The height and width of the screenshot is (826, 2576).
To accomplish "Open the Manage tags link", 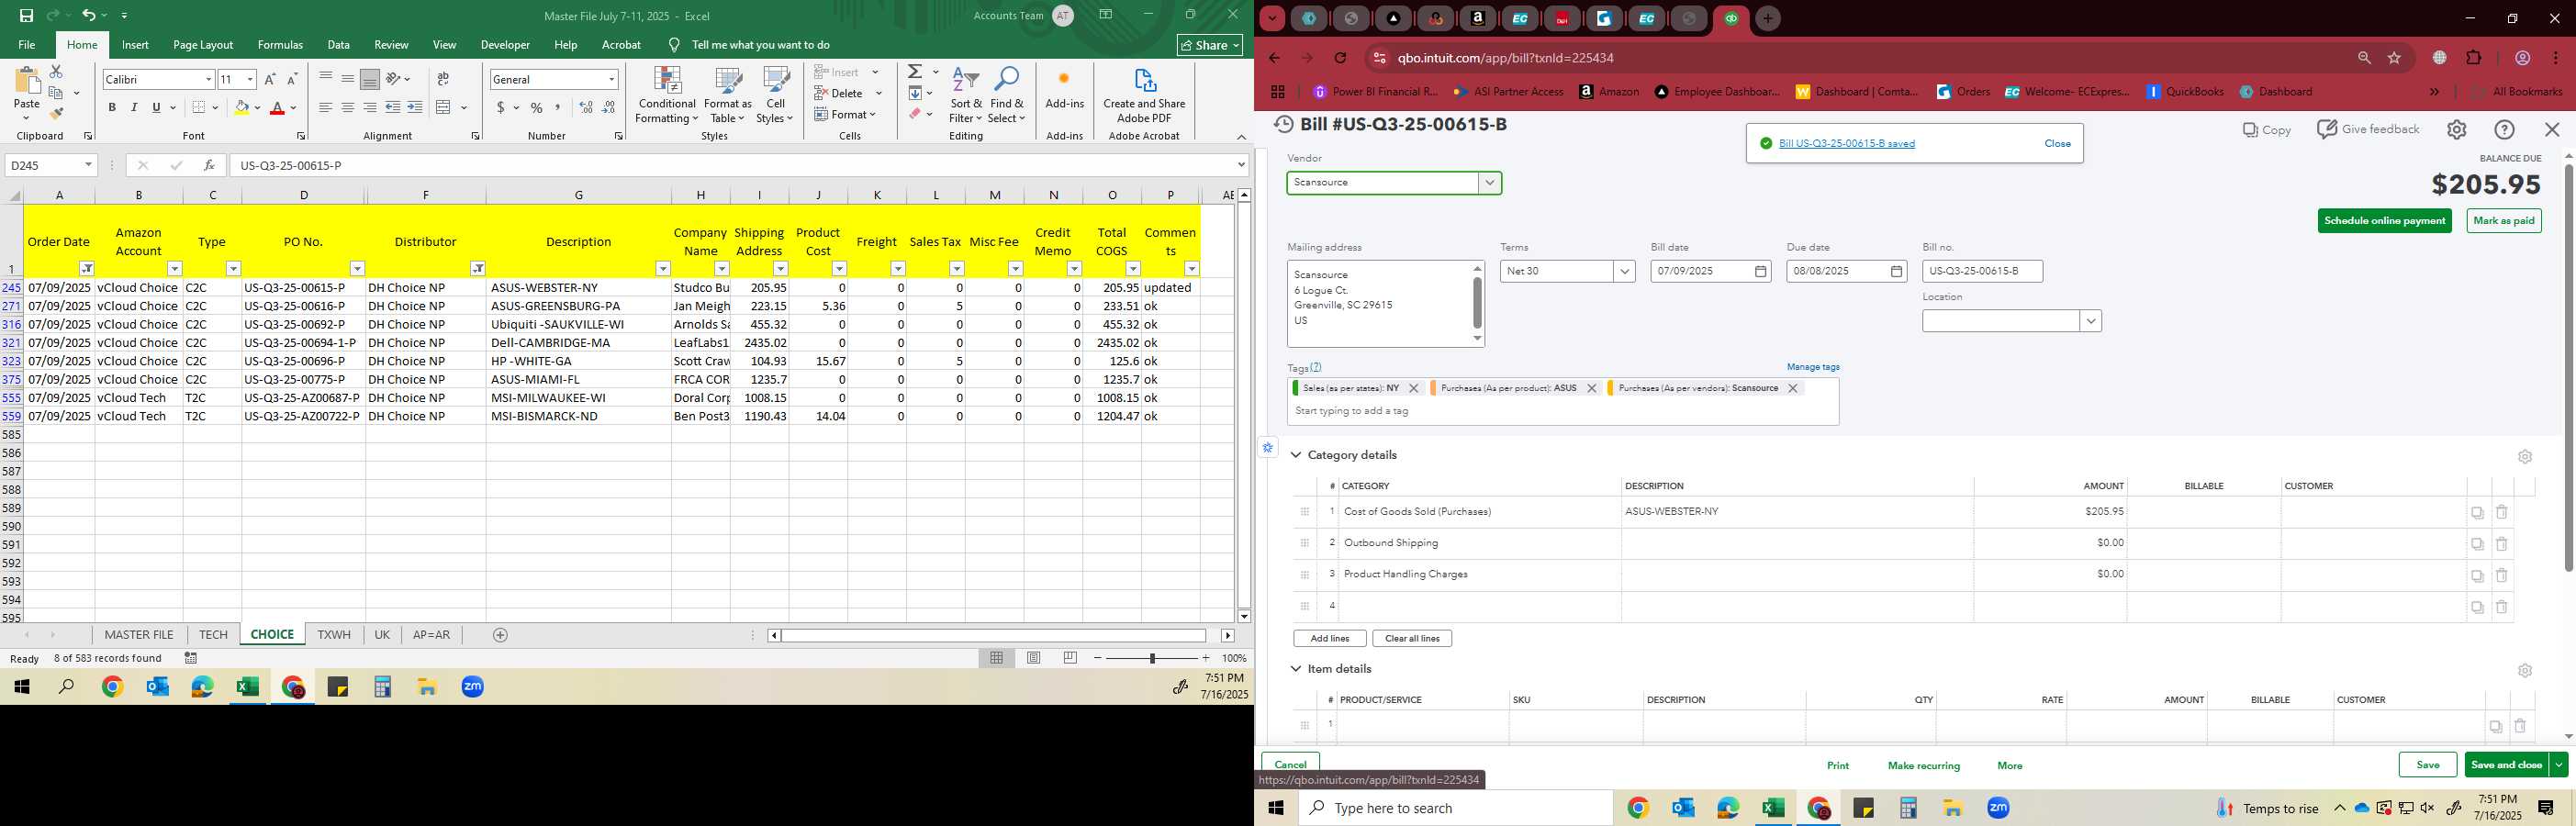I will pyautogui.click(x=1813, y=367).
